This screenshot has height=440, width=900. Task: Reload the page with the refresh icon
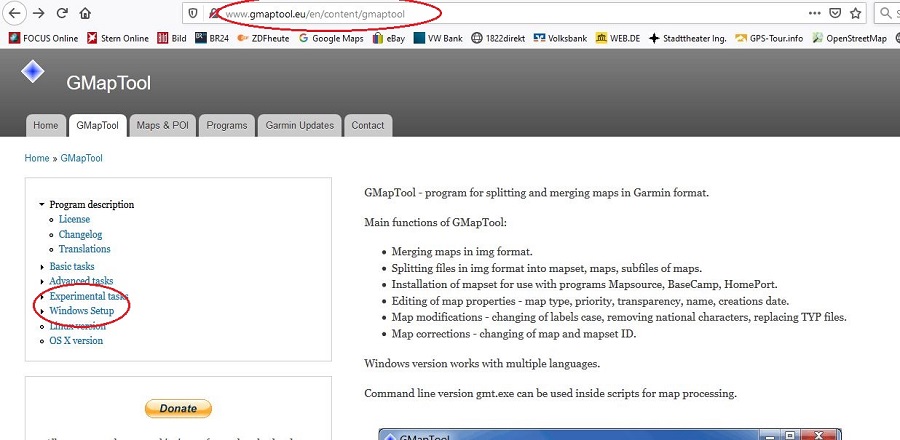(x=62, y=14)
